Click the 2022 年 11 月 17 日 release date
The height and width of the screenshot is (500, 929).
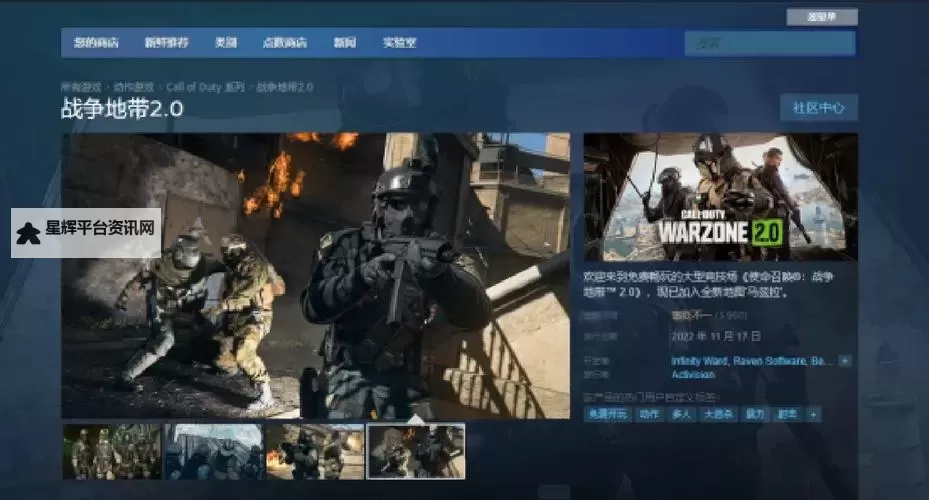coord(716,336)
